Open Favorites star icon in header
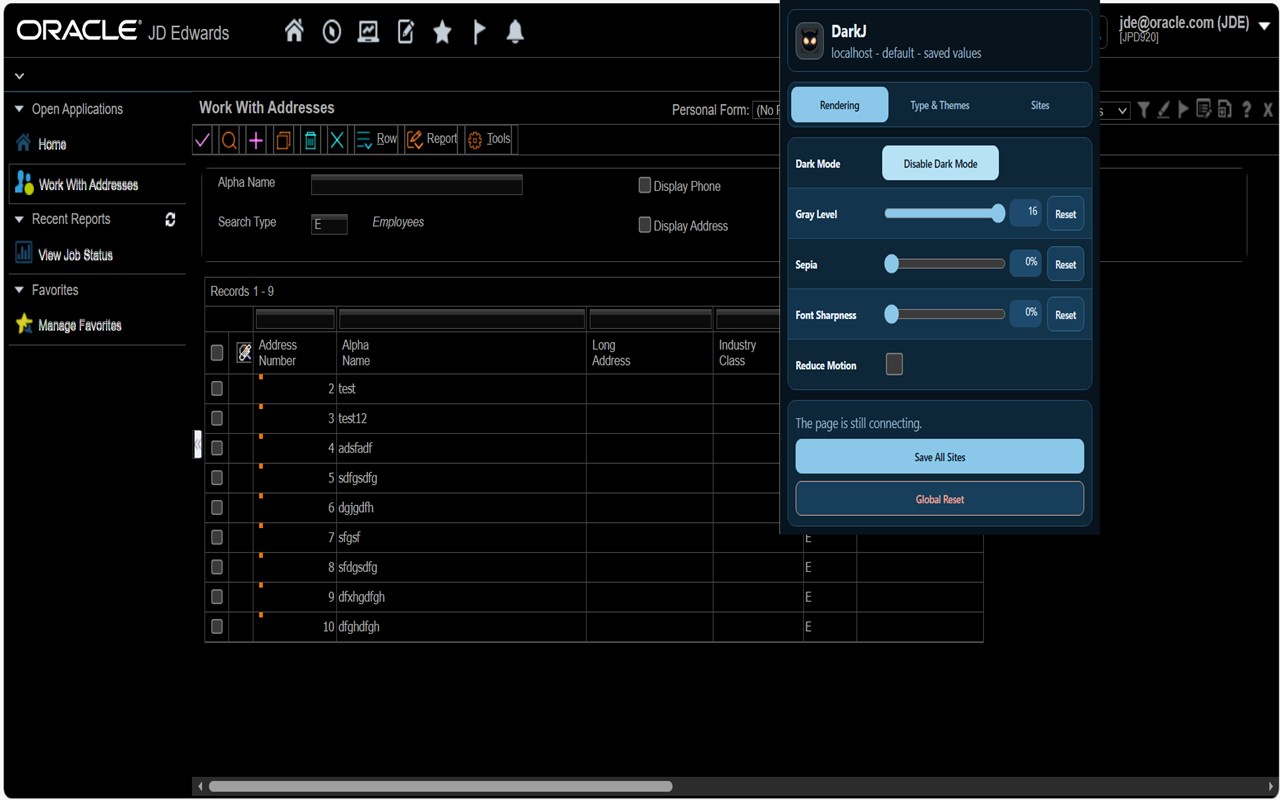 (x=442, y=32)
